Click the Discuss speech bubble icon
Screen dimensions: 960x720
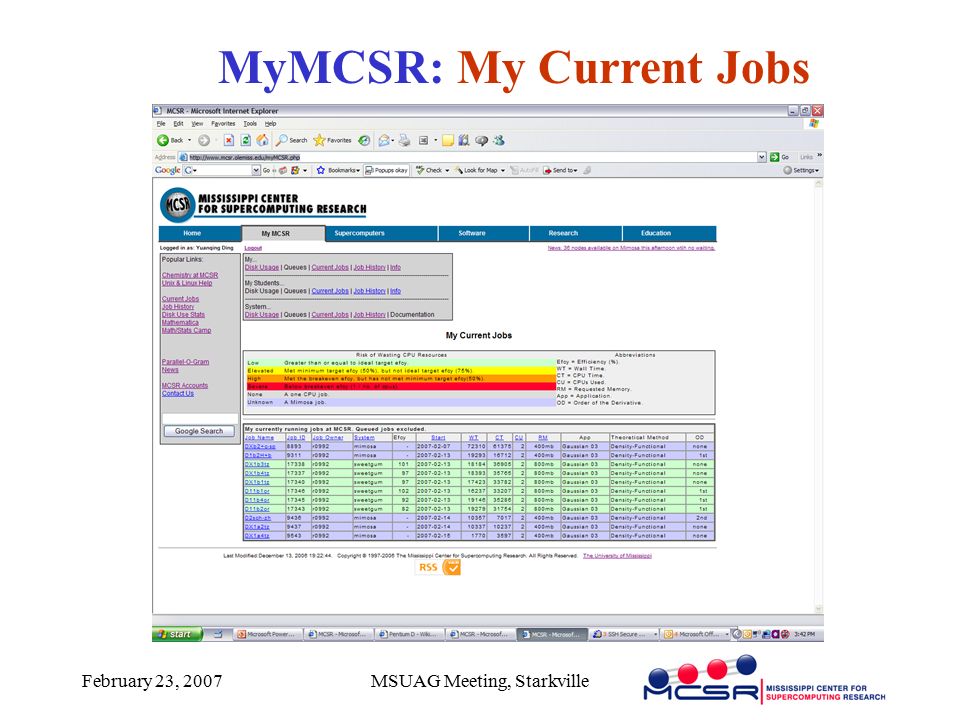pyautogui.click(x=482, y=140)
